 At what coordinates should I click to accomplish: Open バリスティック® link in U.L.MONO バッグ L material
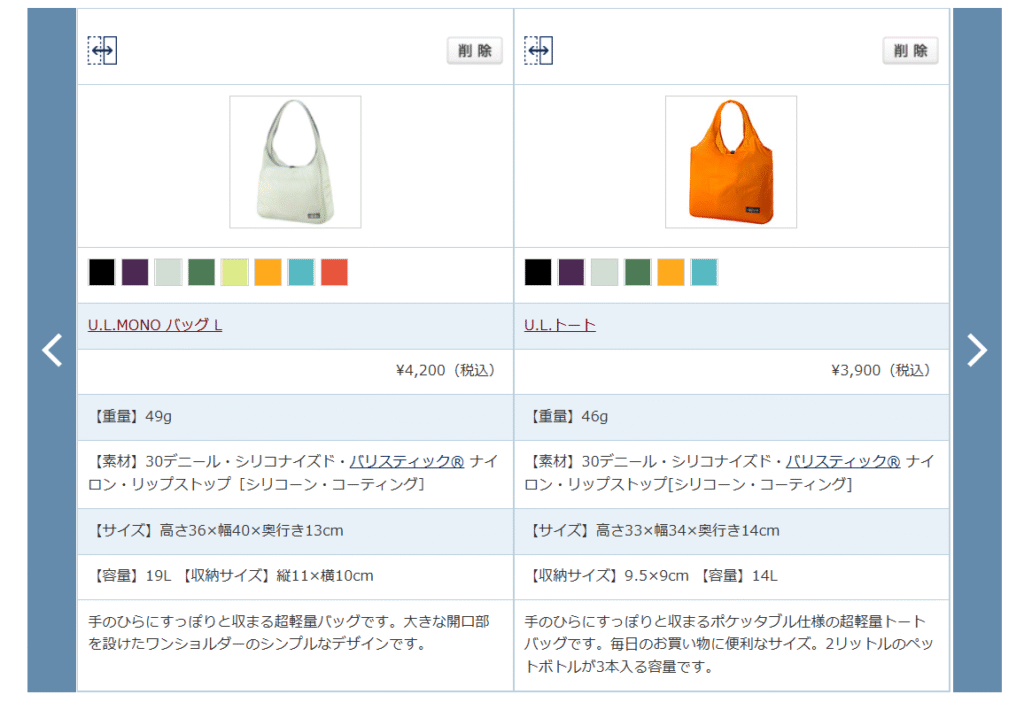pyautogui.click(x=407, y=462)
